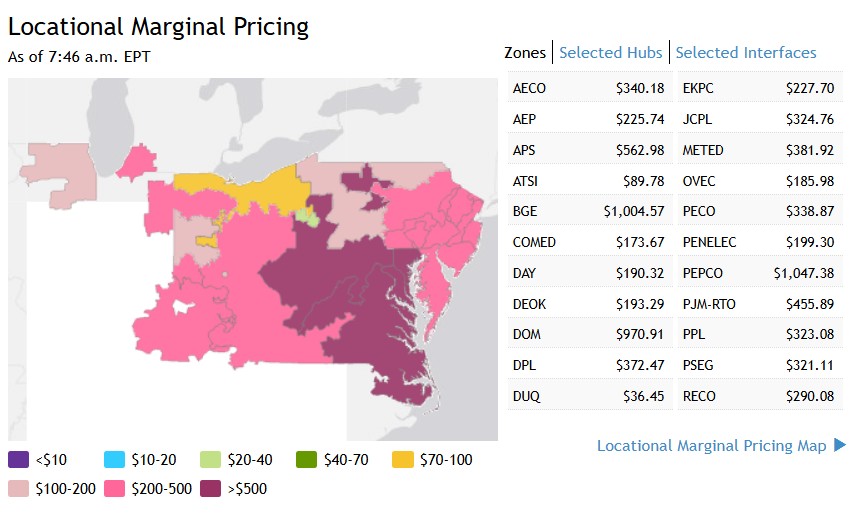Click the PEPCO zone row
Viewport: 857px width, 520px height.
click(758, 273)
